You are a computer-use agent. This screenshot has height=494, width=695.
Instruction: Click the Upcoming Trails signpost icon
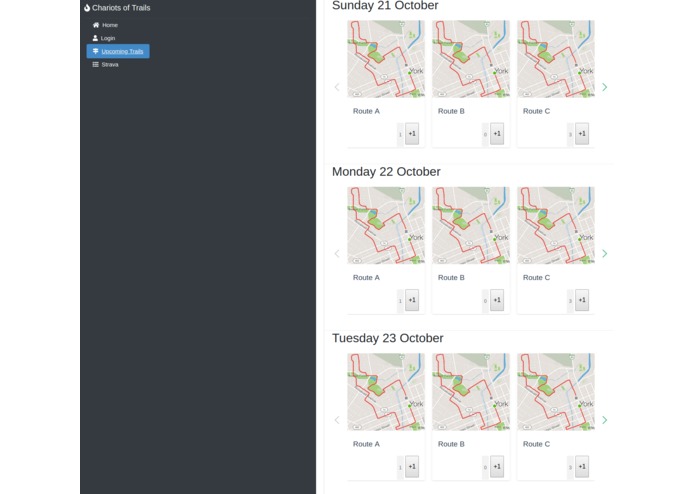pos(95,51)
